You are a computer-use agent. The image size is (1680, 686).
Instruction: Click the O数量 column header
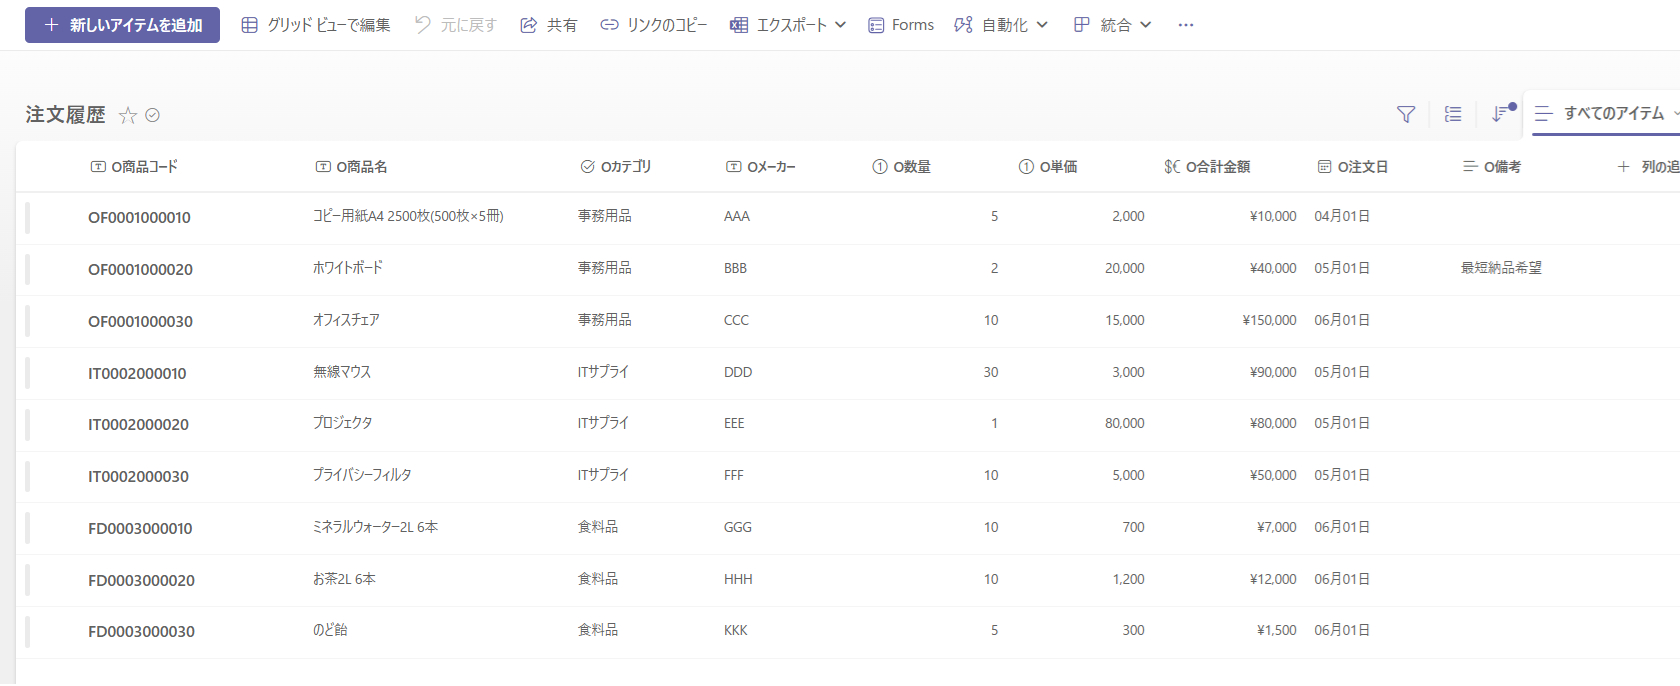[901, 167]
